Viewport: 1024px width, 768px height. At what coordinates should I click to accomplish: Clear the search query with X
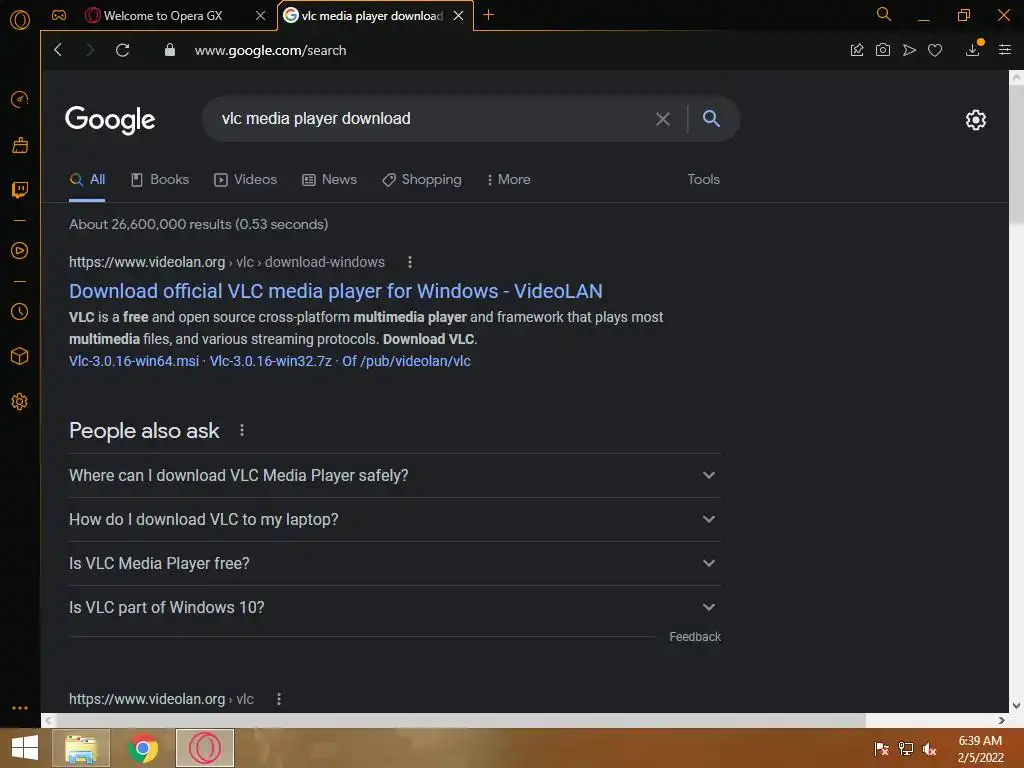(663, 119)
